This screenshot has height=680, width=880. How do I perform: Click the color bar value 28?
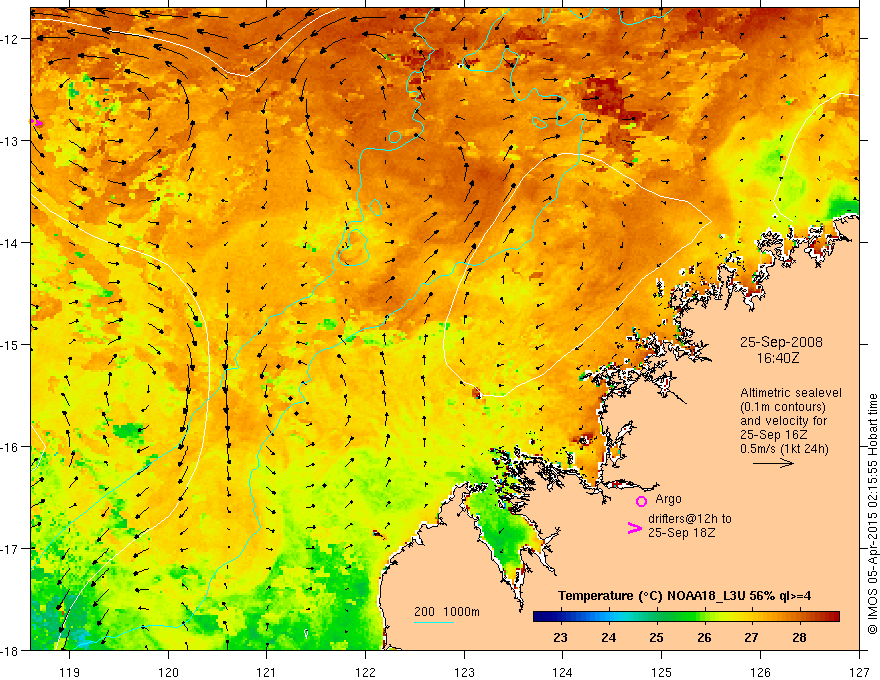tap(799, 638)
